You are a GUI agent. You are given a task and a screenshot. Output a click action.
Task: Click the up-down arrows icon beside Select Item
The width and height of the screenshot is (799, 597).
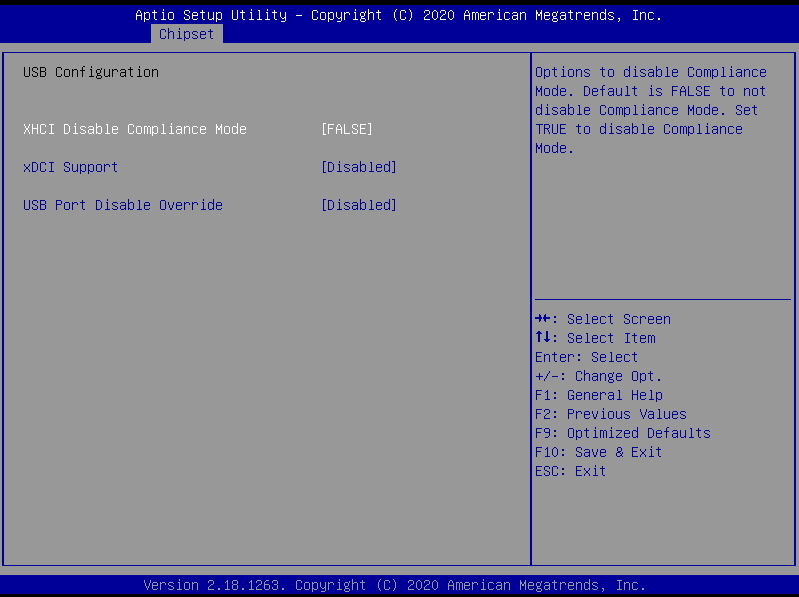point(543,338)
